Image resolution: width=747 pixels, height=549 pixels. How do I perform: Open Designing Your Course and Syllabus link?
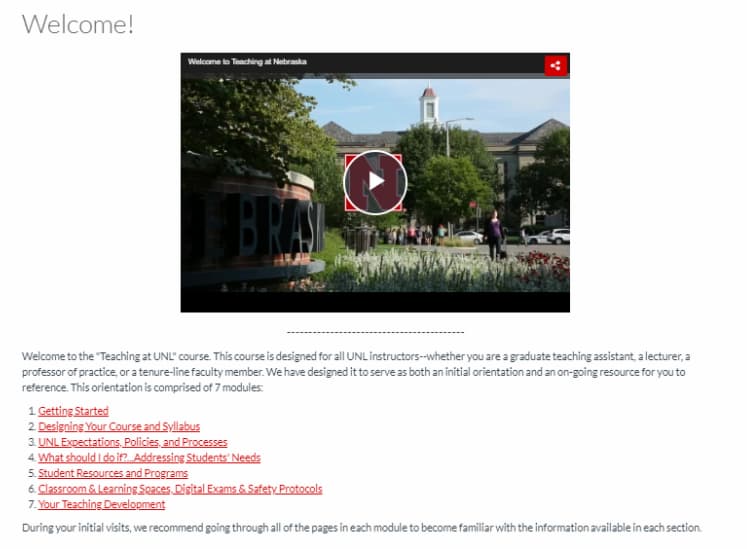click(x=119, y=426)
